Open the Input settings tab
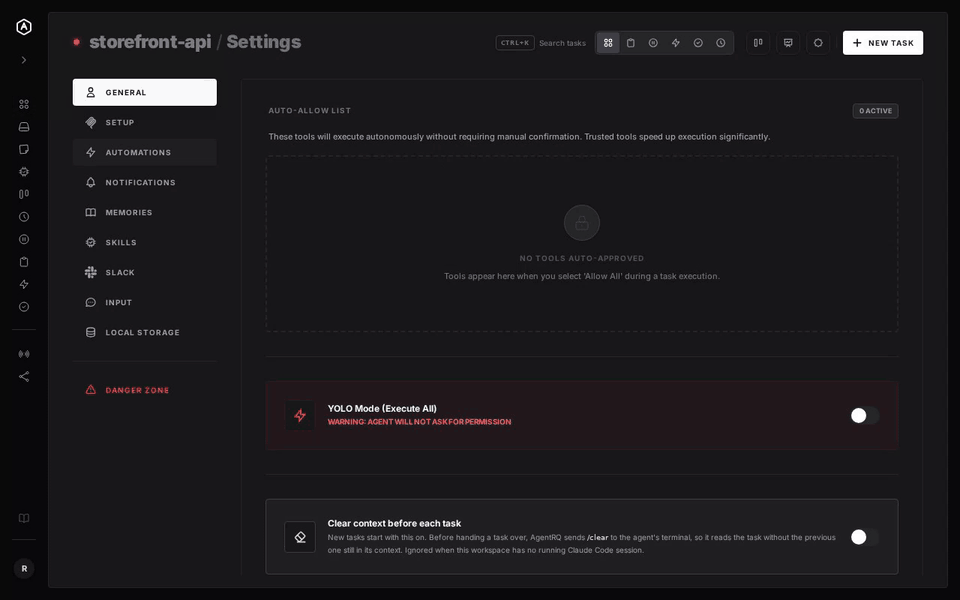The width and height of the screenshot is (960, 600). (x=144, y=302)
